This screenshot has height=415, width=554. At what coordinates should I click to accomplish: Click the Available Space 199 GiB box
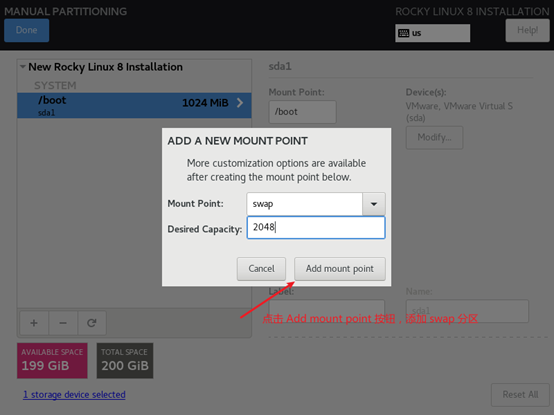coord(52,361)
